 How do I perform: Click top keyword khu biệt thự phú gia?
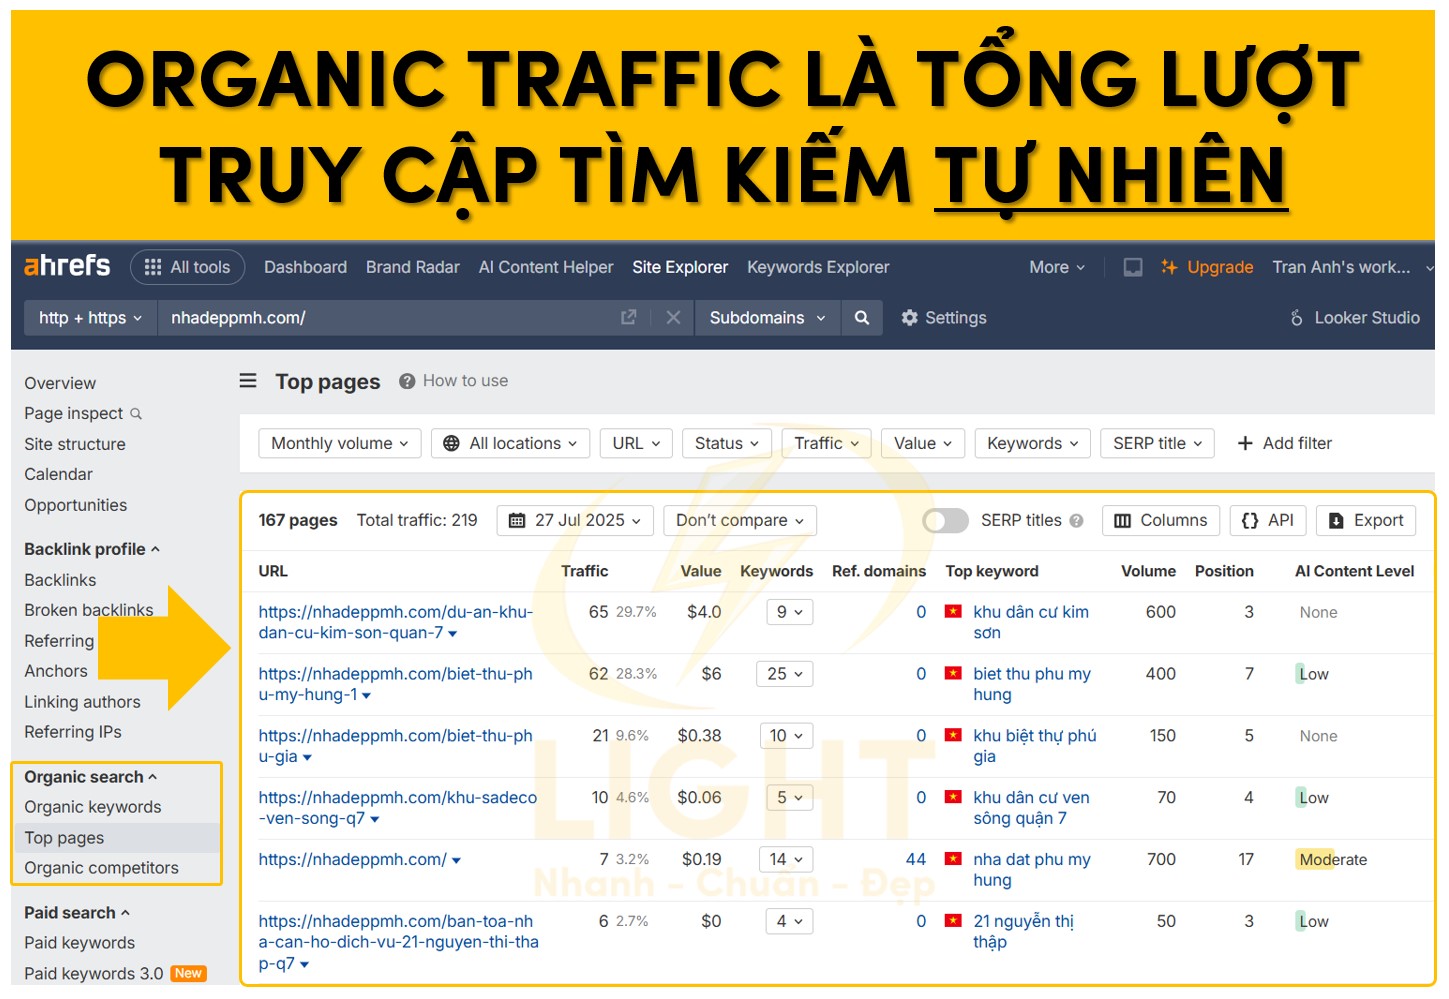pyautogui.click(x=1035, y=746)
